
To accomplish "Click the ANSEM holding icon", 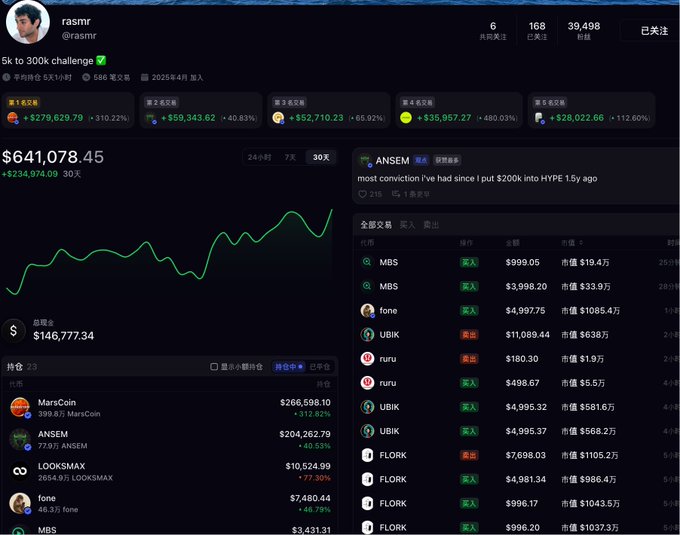I will pyautogui.click(x=20, y=439).
